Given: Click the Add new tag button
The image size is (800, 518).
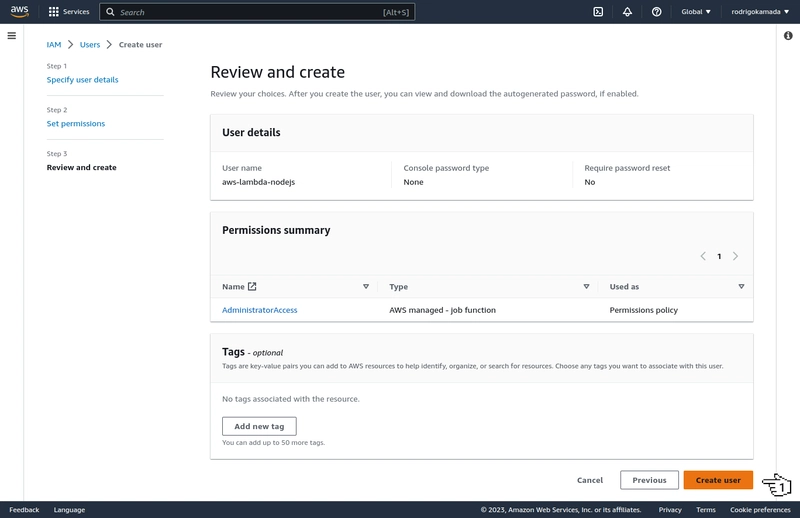Looking at the screenshot, I should click(x=259, y=426).
